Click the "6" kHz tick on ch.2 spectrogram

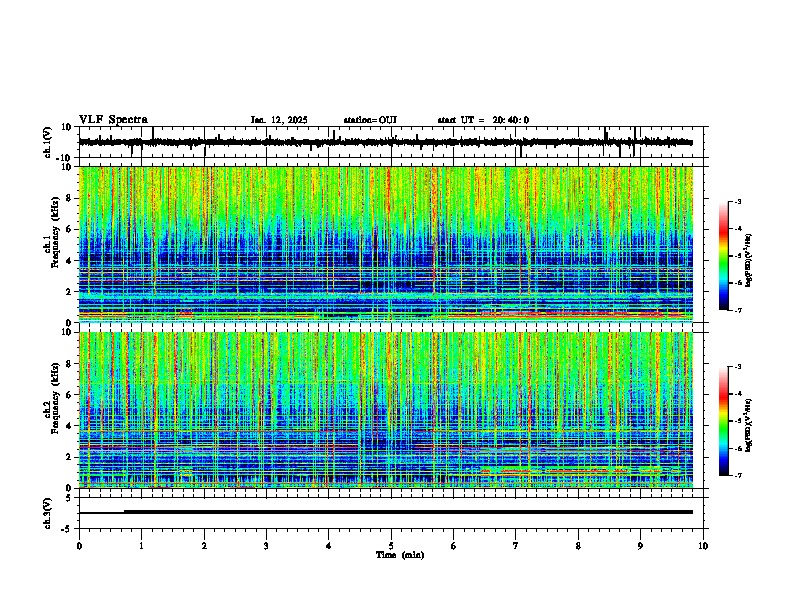(x=70, y=395)
